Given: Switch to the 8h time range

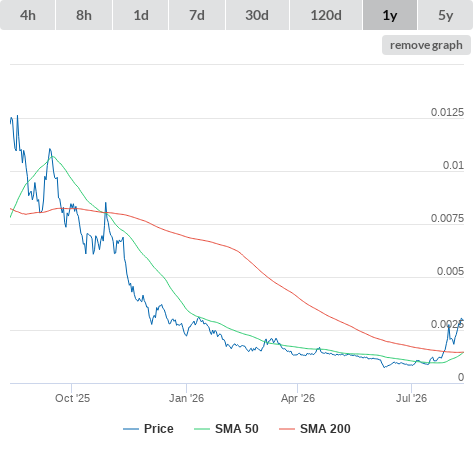Looking at the screenshot, I should point(84,15).
